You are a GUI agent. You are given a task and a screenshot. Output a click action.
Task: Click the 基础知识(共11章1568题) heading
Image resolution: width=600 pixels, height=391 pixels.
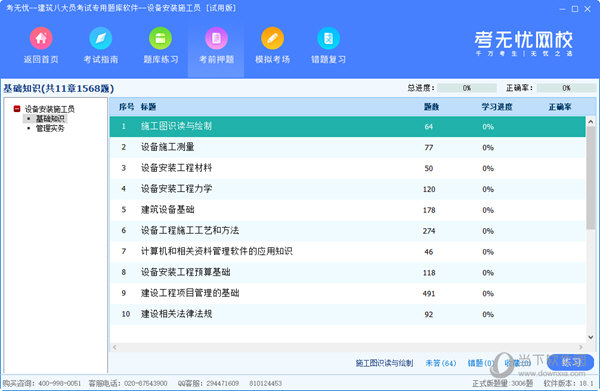pyautogui.click(x=59, y=88)
